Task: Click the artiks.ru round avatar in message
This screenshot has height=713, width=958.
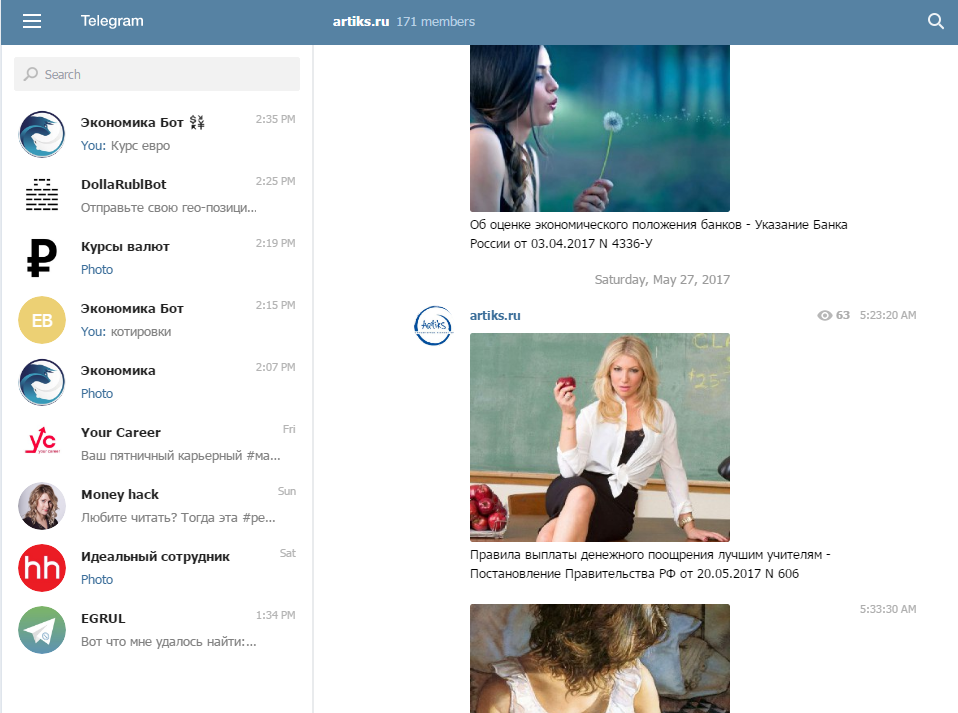Action: [433, 326]
